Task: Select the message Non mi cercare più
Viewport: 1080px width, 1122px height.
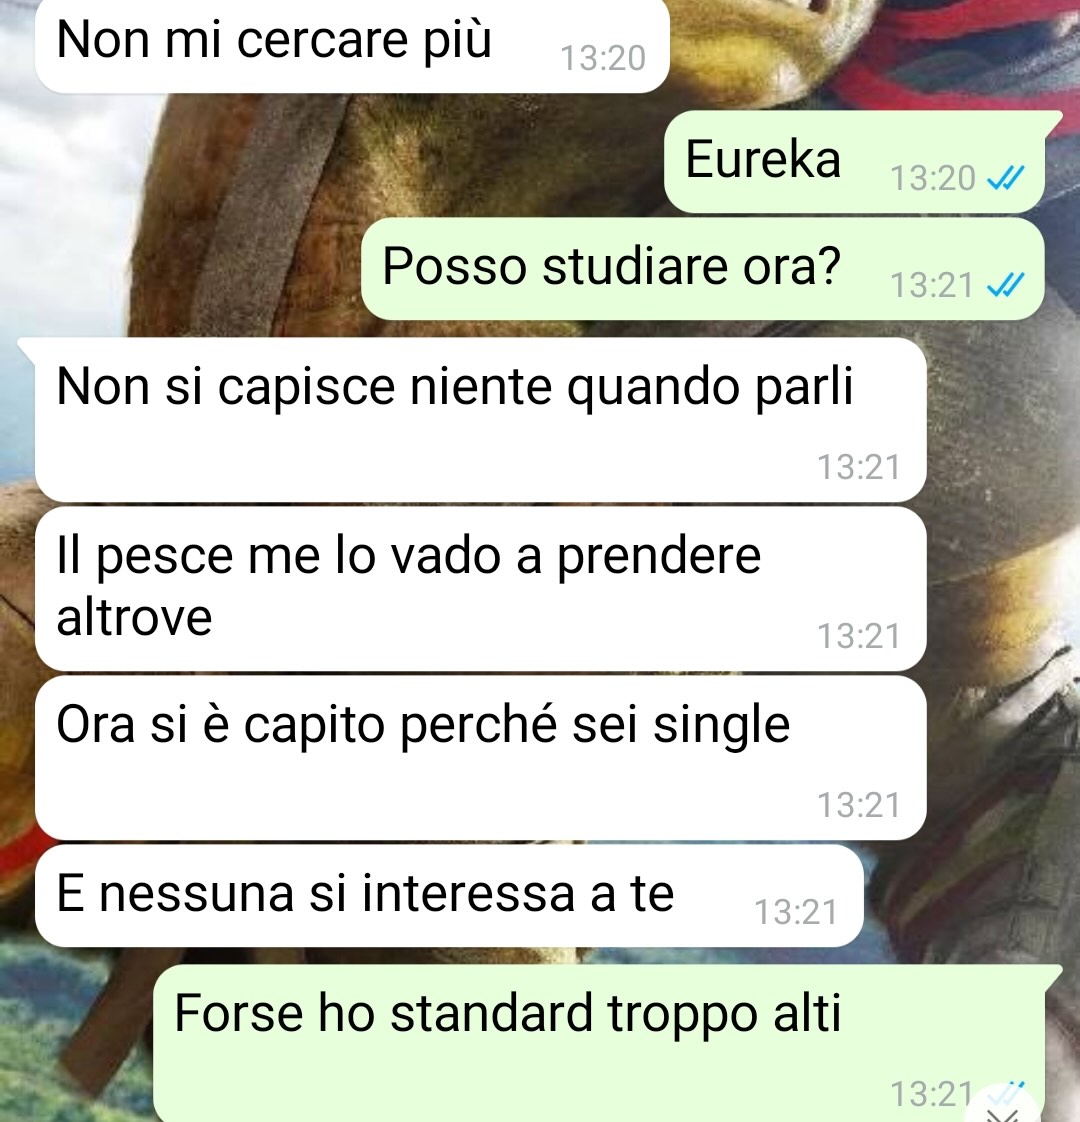Action: 352,44
